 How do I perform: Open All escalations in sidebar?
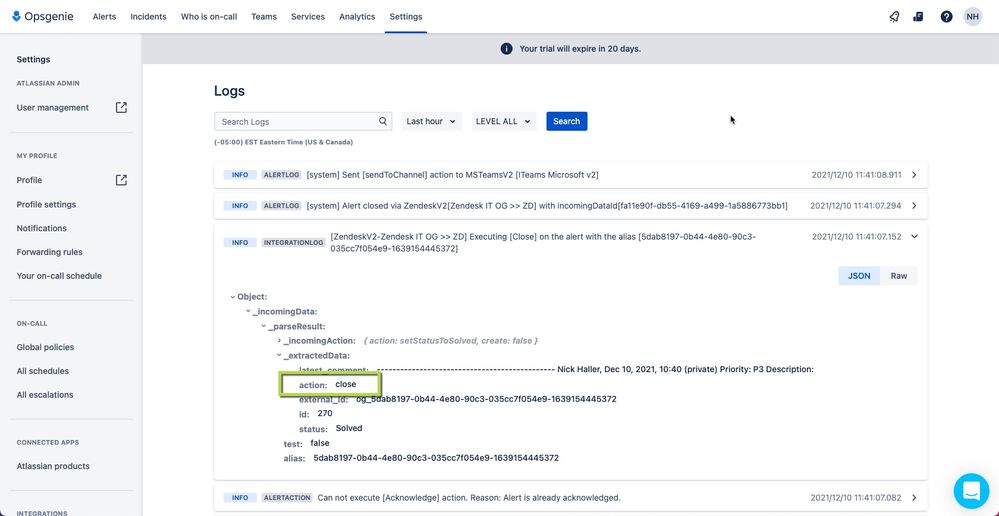(45, 395)
